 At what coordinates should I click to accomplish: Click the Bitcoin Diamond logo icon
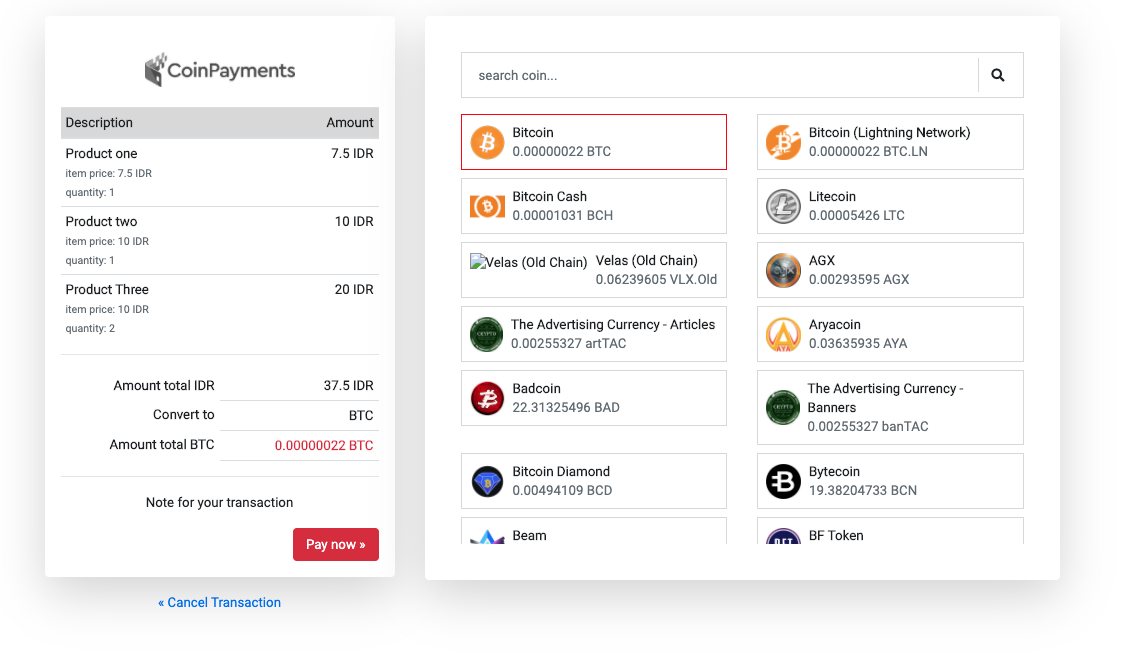tap(488, 481)
